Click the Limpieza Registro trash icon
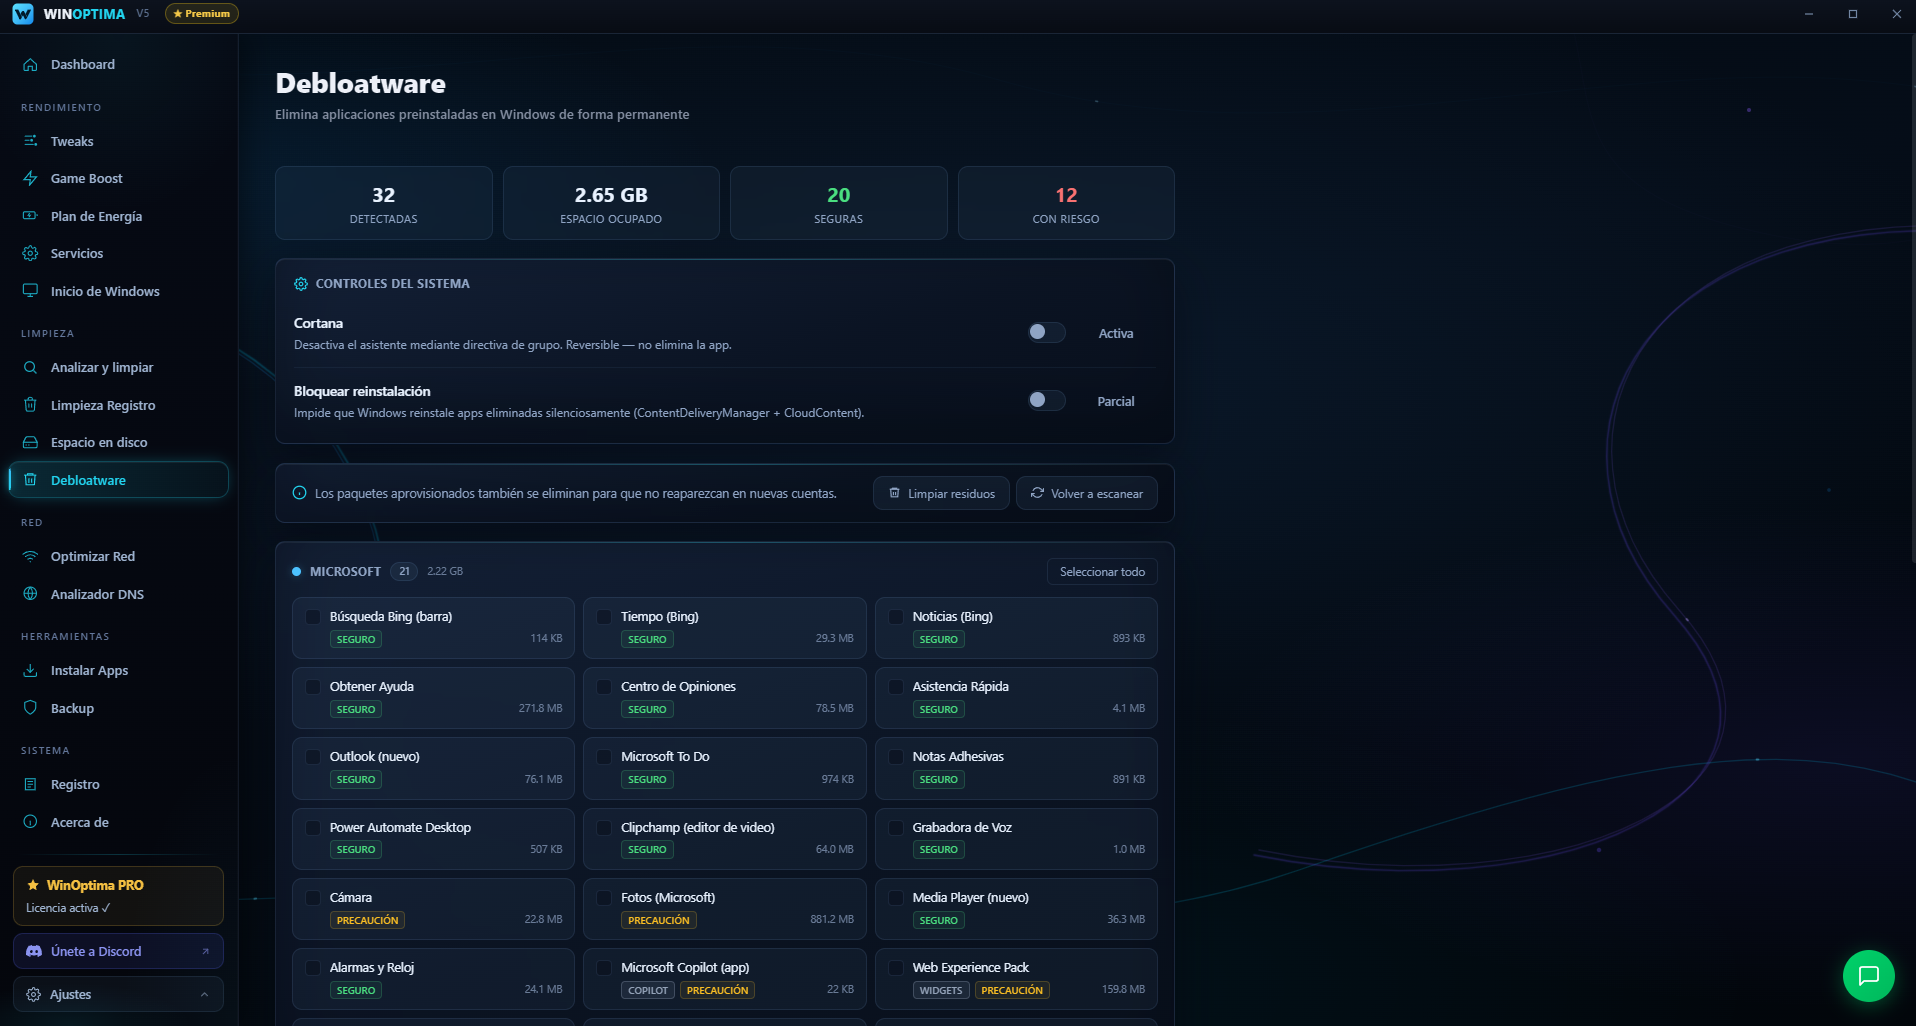Image resolution: width=1916 pixels, height=1026 pixels. click(30, 405)
